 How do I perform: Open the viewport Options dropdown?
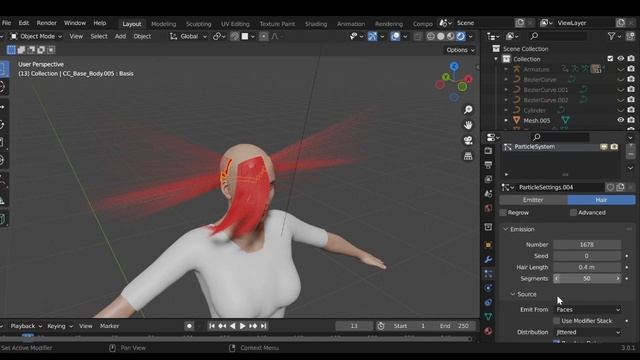pyautogui.click(x=460, y=50)
